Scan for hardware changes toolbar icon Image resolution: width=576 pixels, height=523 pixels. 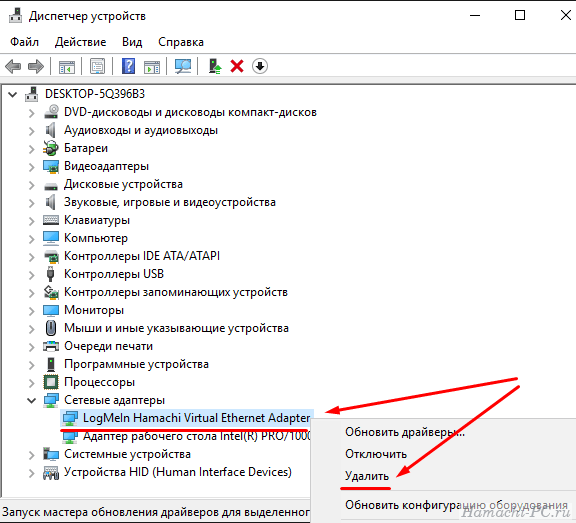tap(183, 66)
